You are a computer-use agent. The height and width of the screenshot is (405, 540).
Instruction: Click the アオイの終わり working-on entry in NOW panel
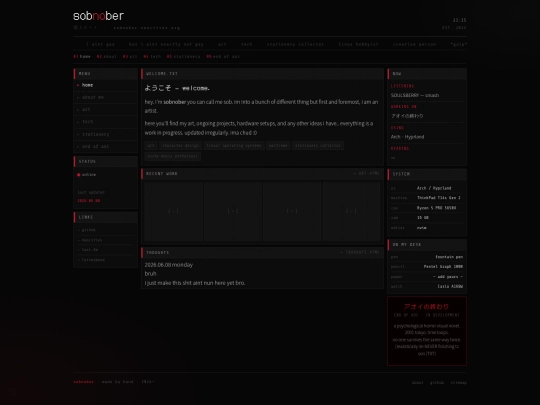407,116
